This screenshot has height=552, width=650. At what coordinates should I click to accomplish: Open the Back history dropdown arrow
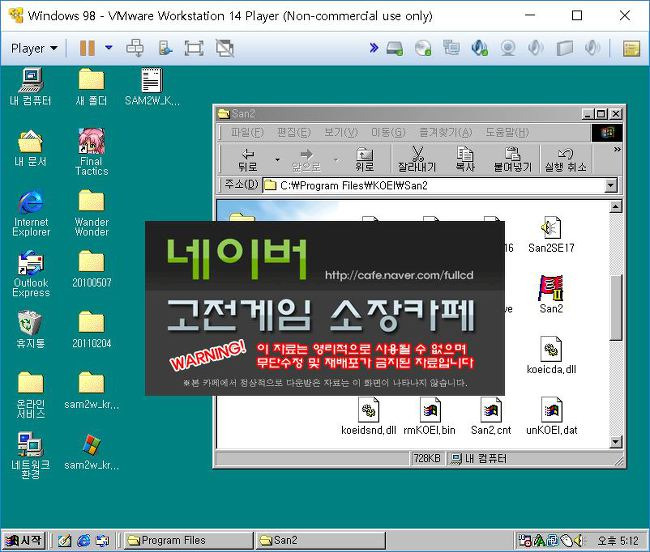pos(277,160)
